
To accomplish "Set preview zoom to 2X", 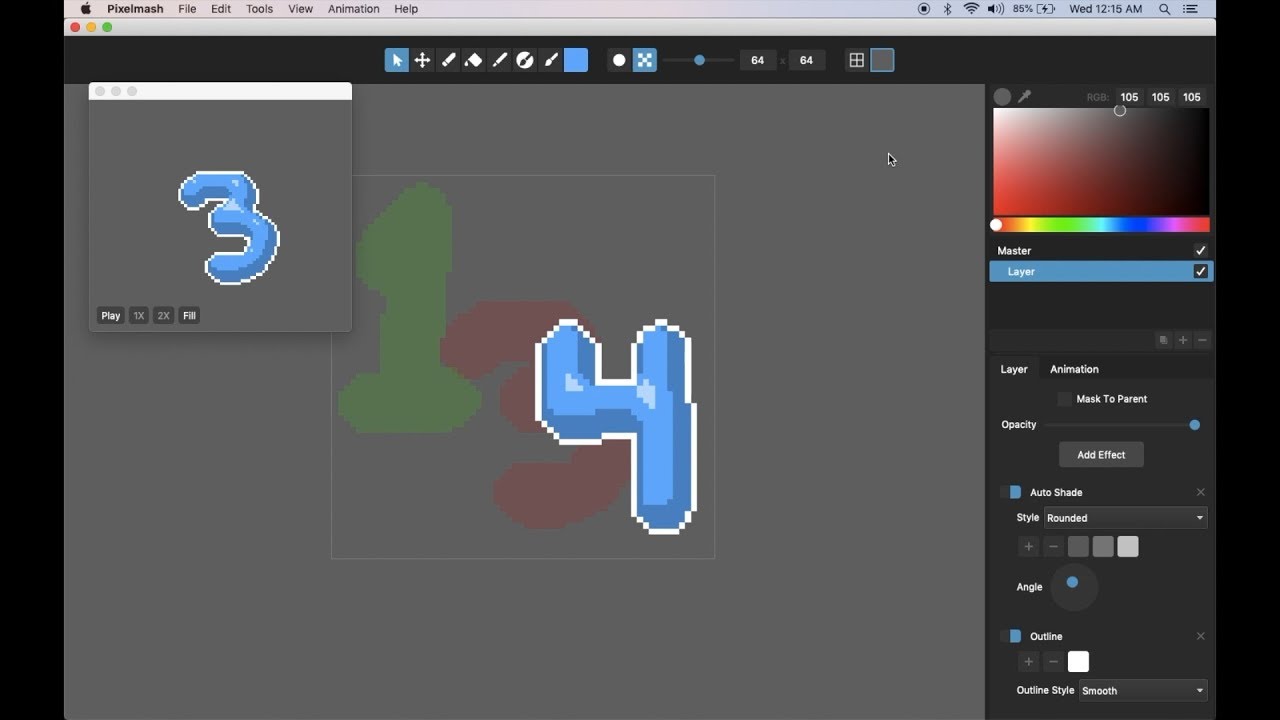I will [164, 316].
